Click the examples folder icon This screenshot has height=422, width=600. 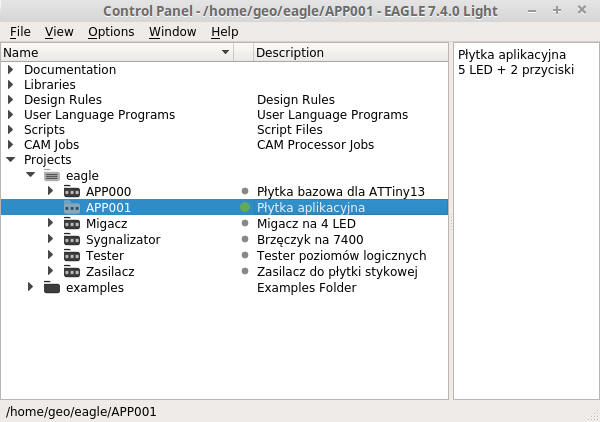52,287
